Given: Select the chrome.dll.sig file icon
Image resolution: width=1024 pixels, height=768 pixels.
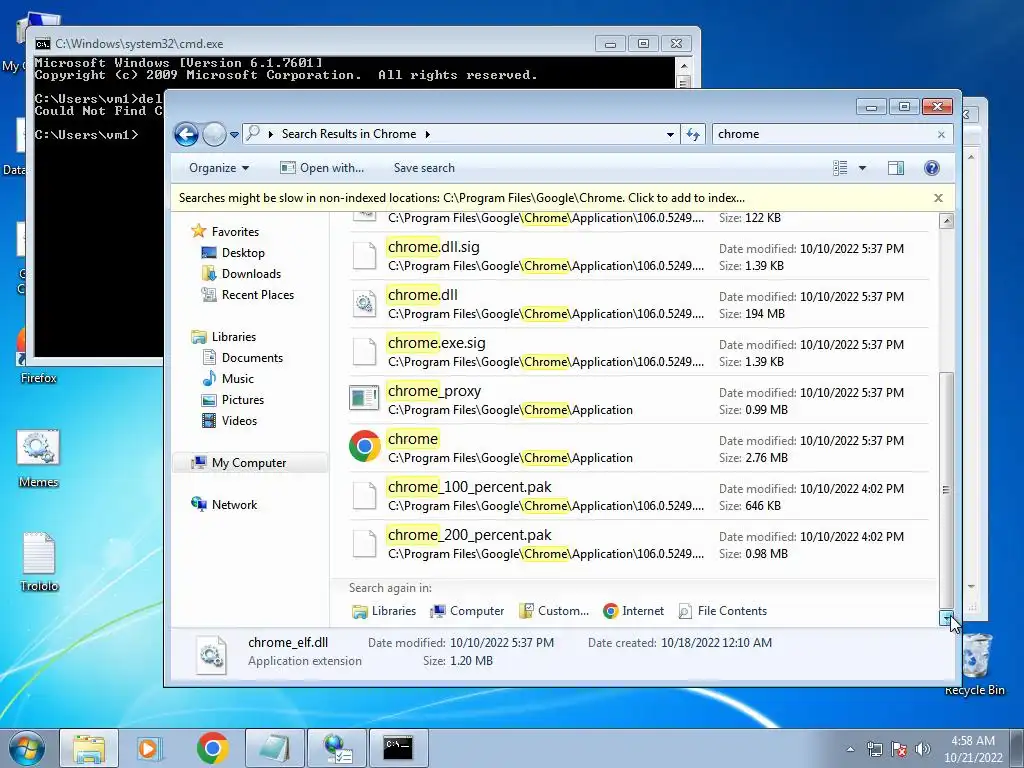Looking at the screenshot, I should click(364, 255).
